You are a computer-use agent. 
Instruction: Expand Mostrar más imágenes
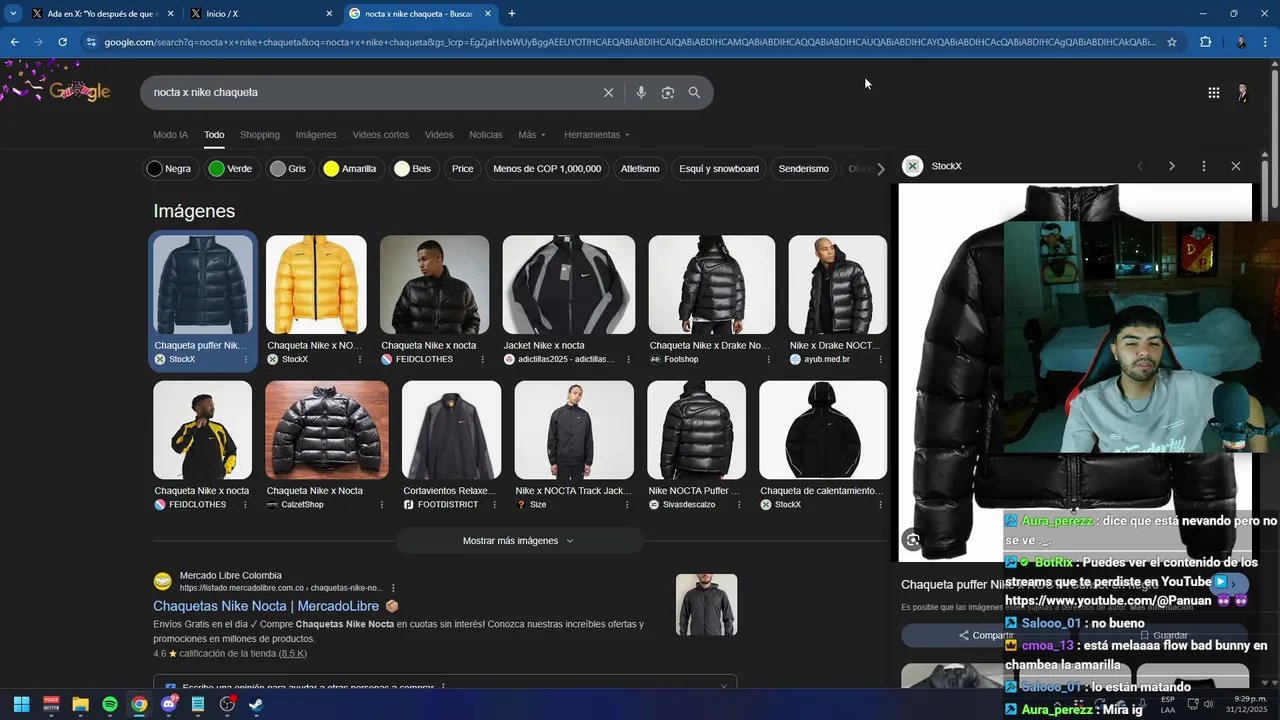point(518,541)
